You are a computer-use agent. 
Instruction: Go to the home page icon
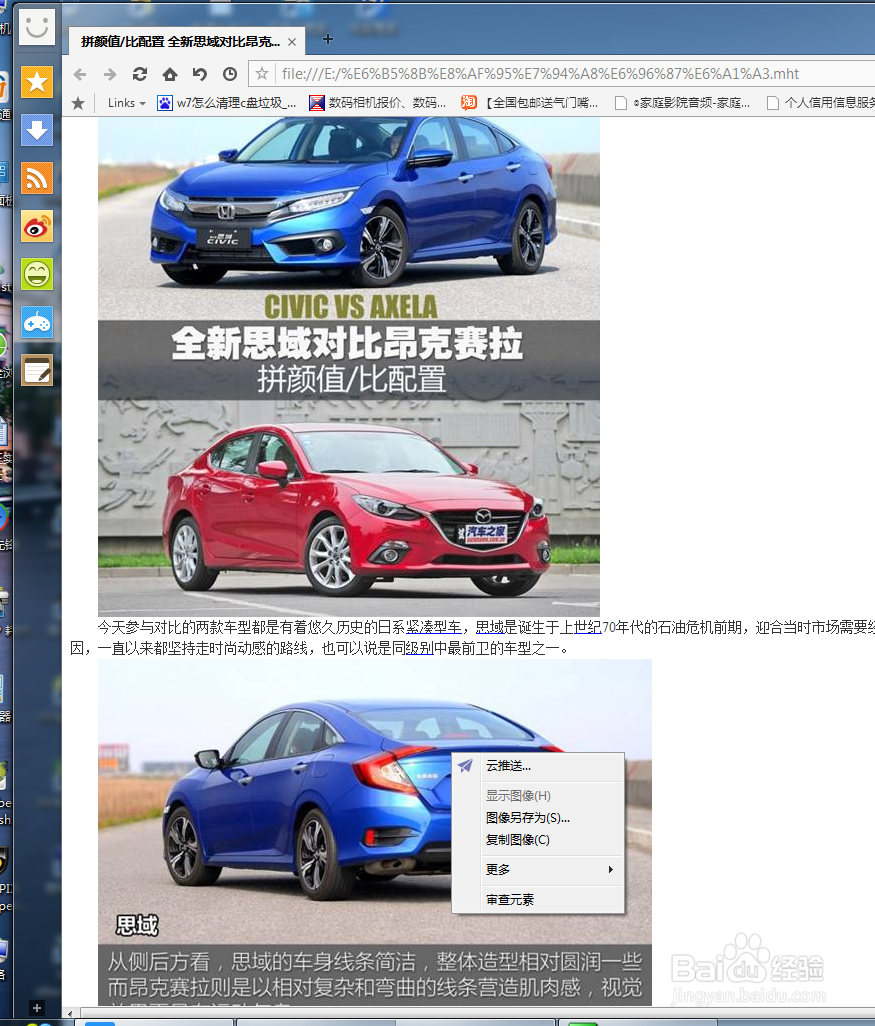pyautogui.click(x=170, y=74)
